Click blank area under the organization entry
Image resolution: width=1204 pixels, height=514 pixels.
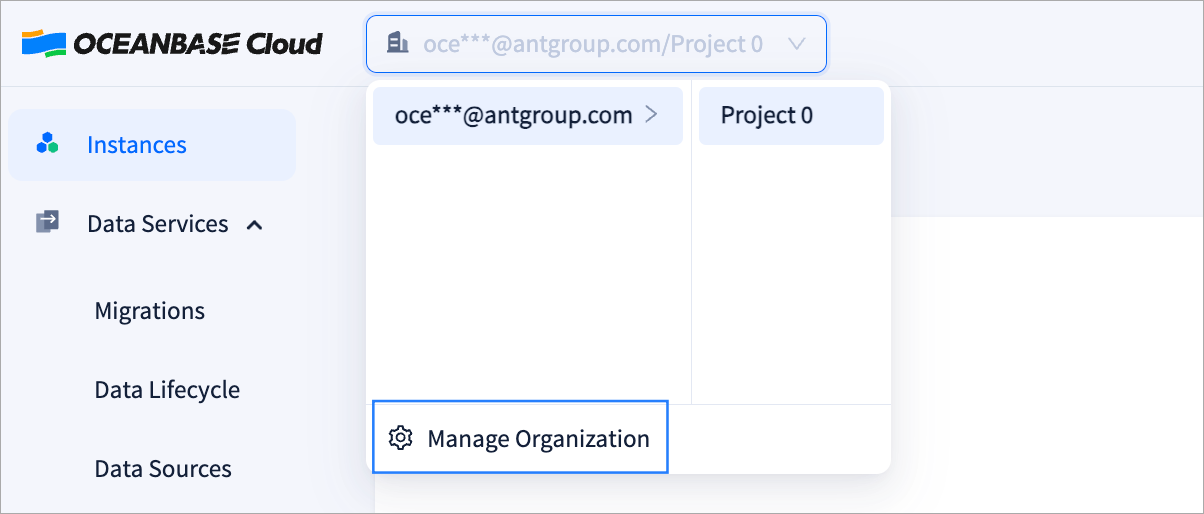pos(528,270)
